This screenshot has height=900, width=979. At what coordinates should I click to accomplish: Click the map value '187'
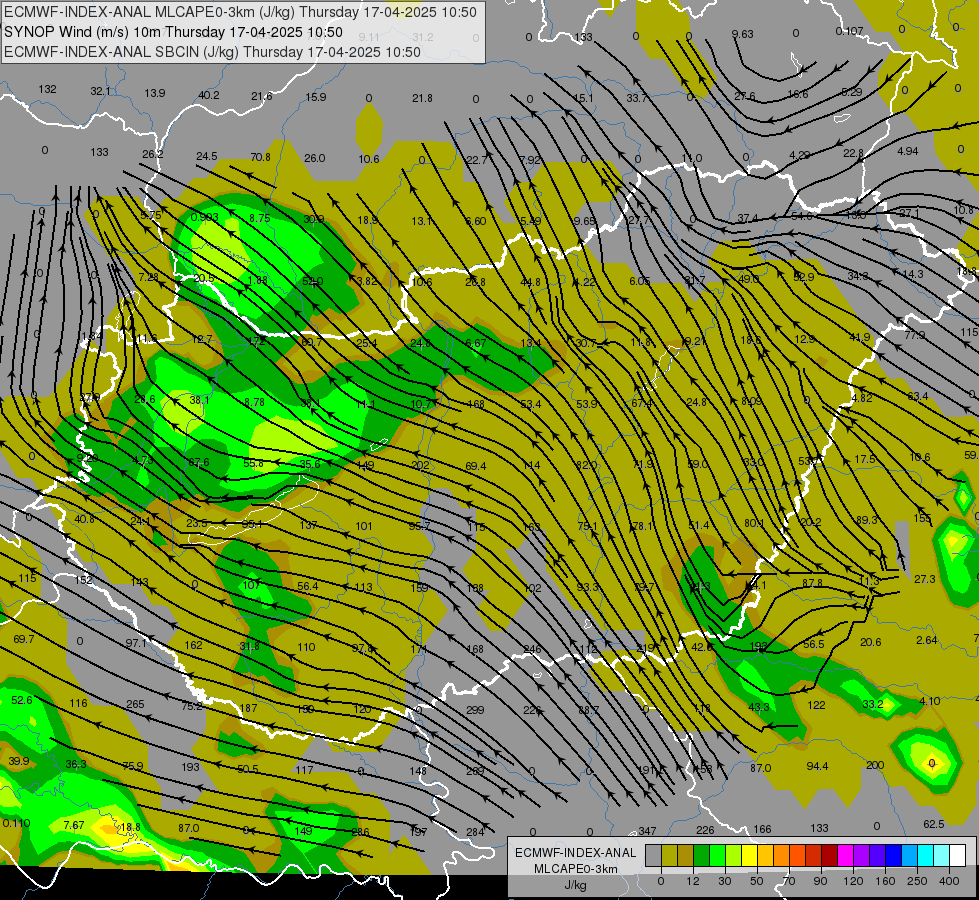click(x=248, y=708)
